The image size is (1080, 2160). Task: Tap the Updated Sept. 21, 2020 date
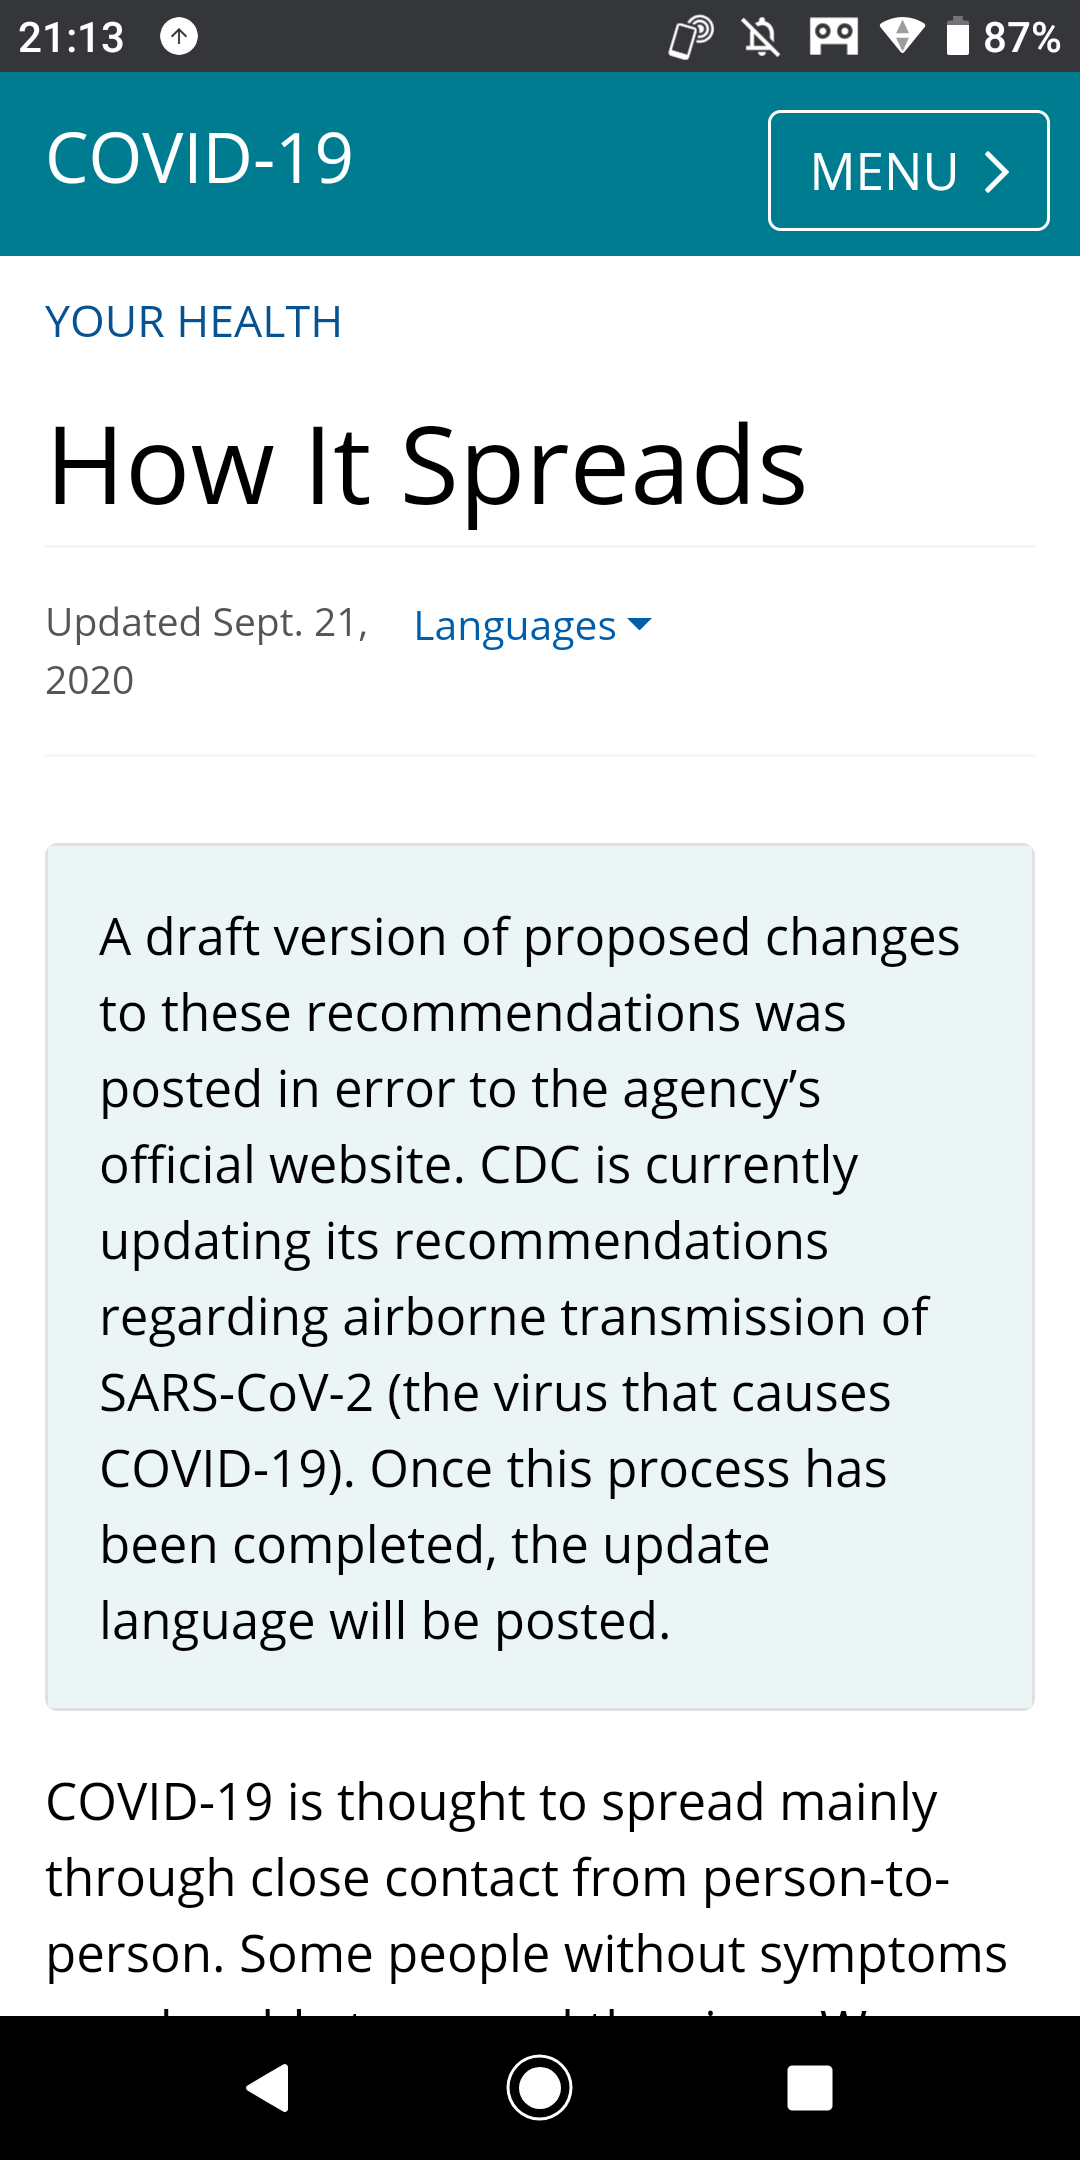pyautogui.click(x=206, y=650)
